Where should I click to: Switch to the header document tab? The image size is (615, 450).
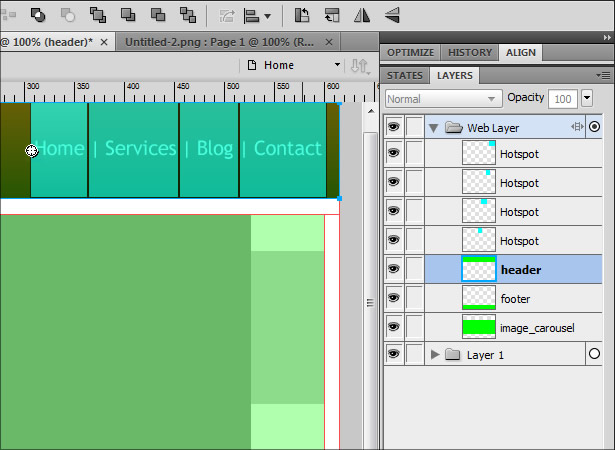[x=47, y=42]
